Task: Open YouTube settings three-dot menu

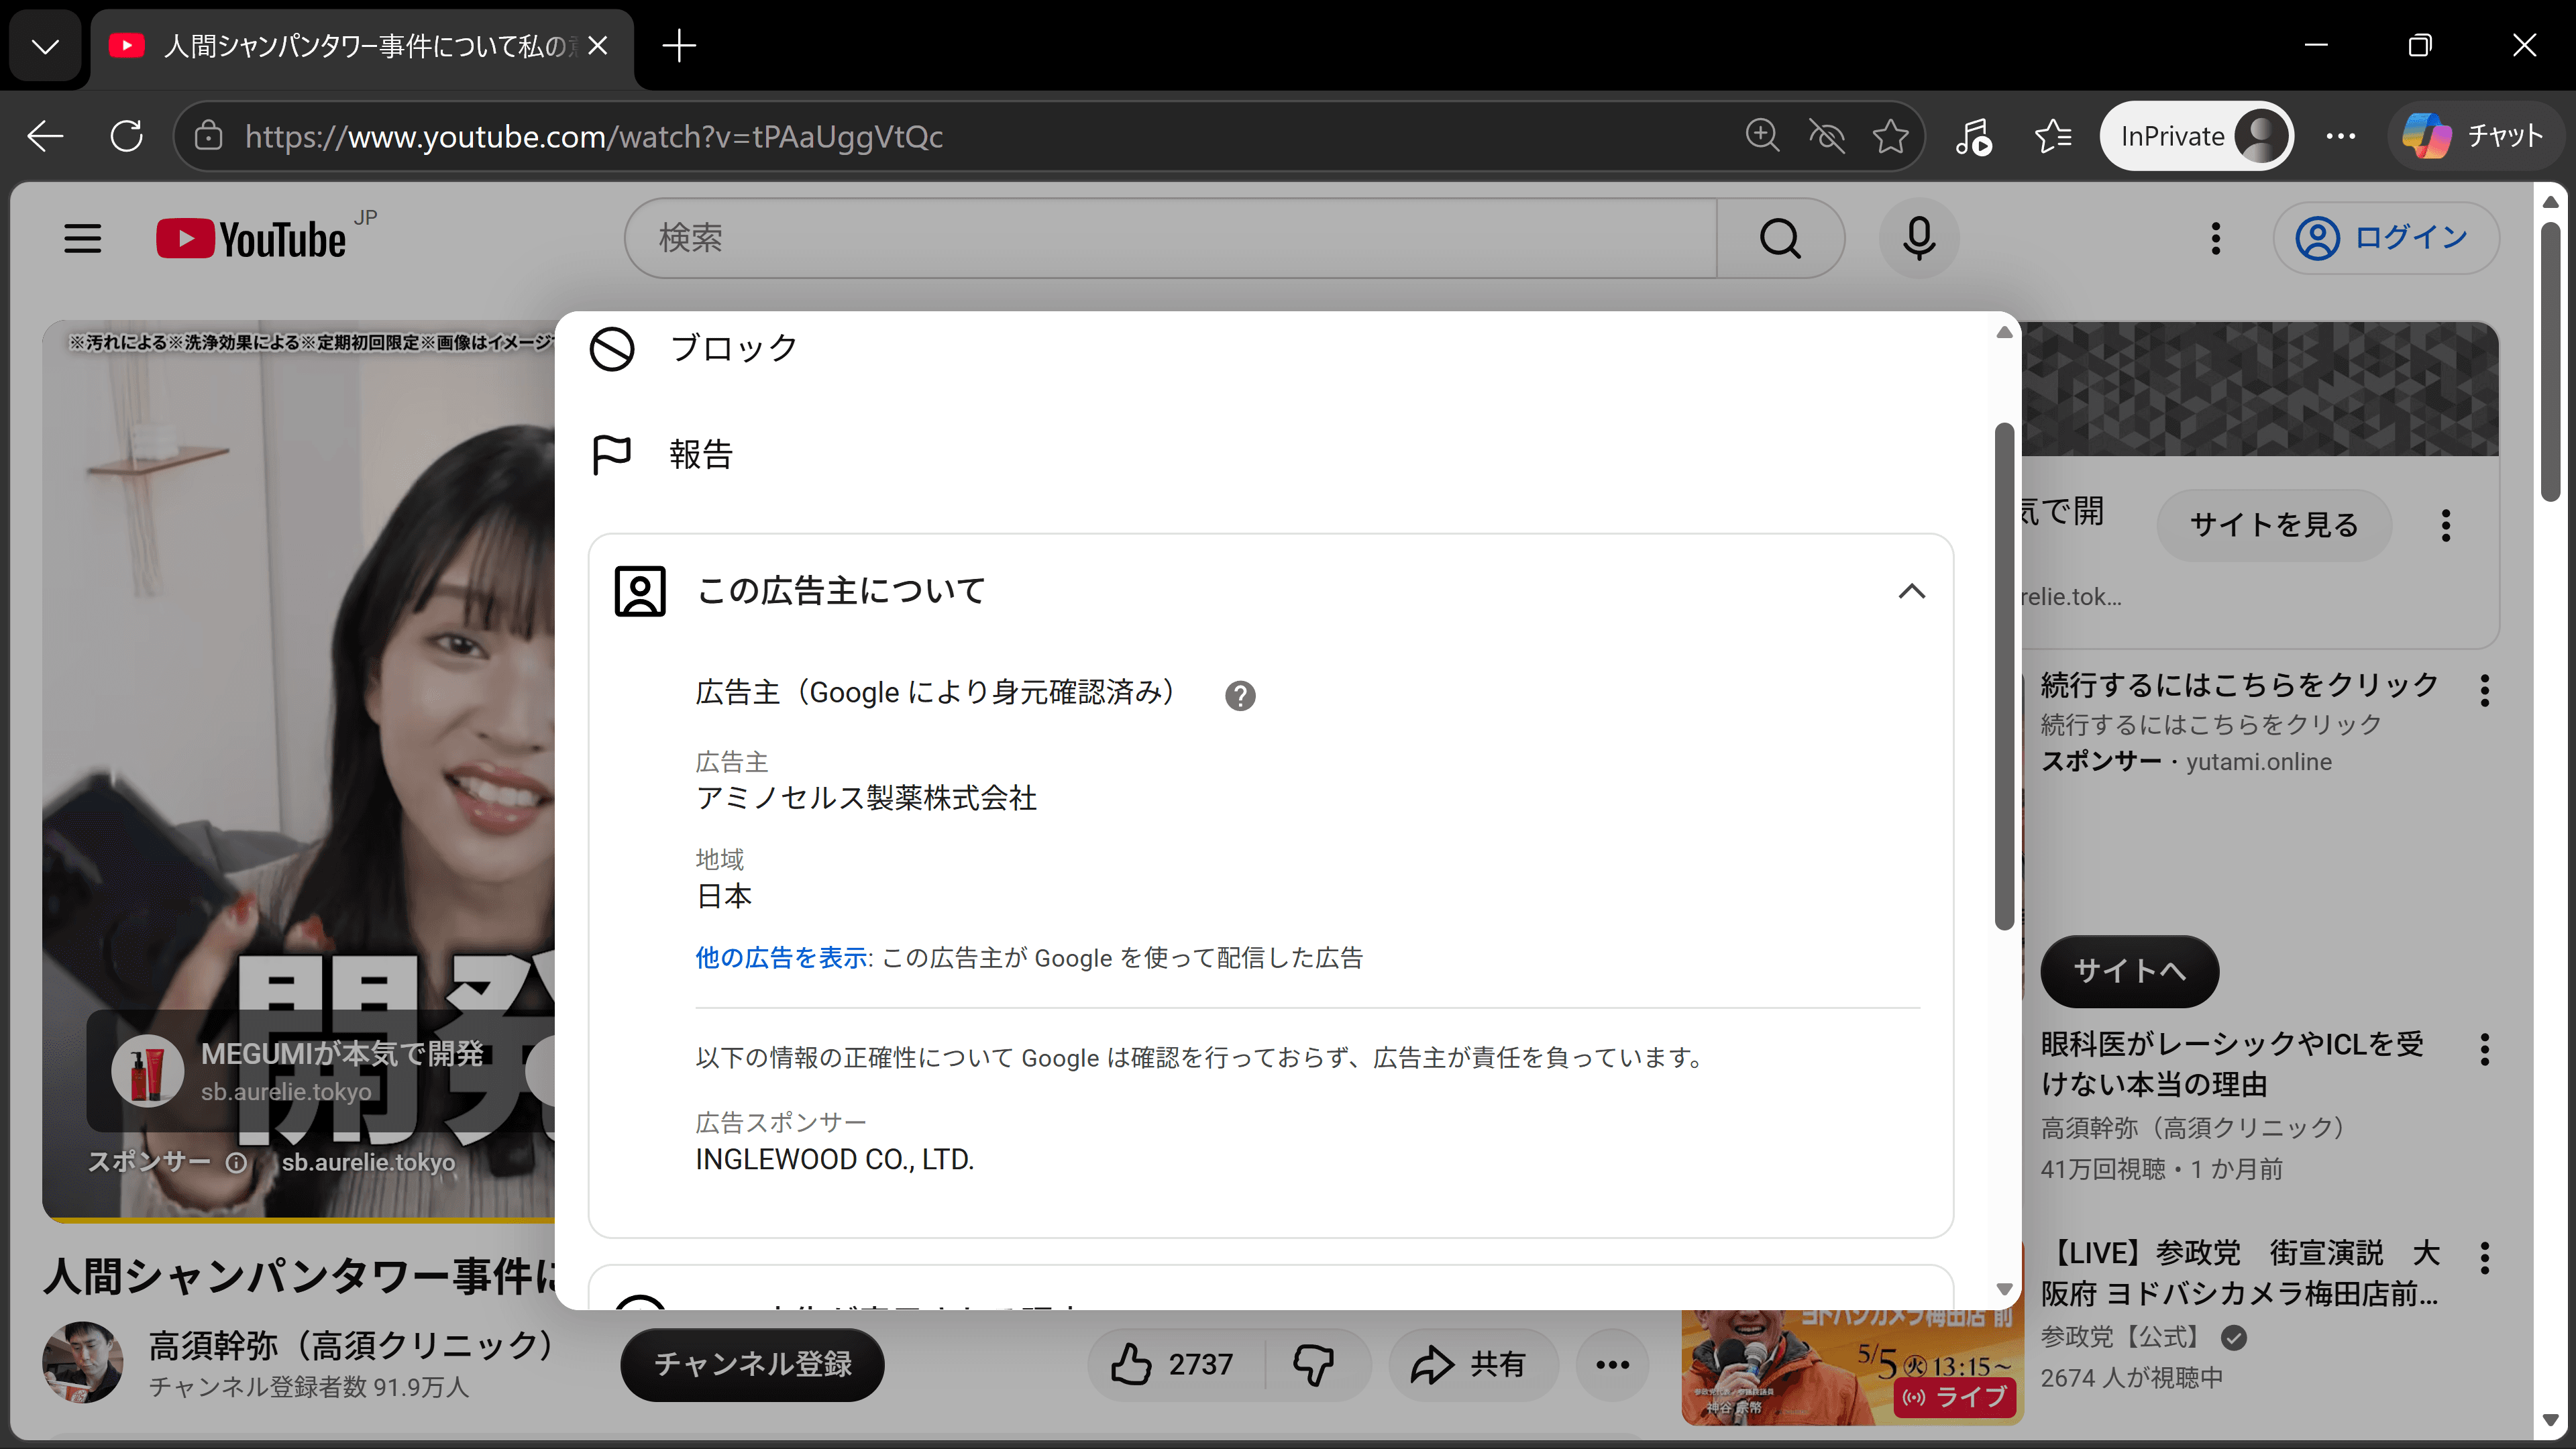Action: [x=2216, y=238]
